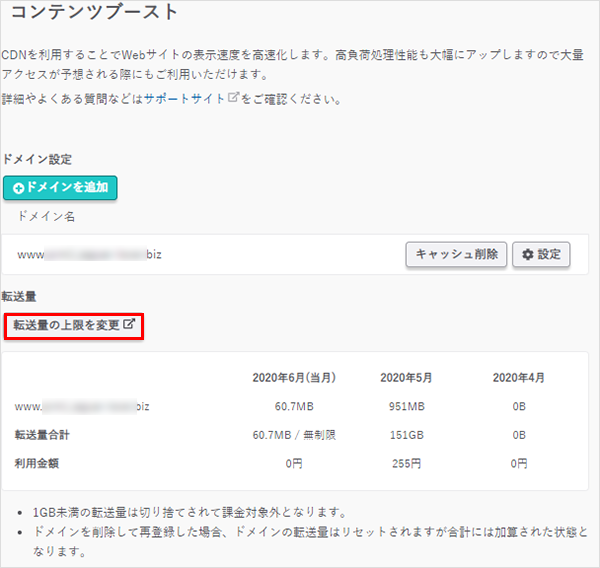Click plus icon on ドメインを追加 button
600x568 pixels.
18,188
